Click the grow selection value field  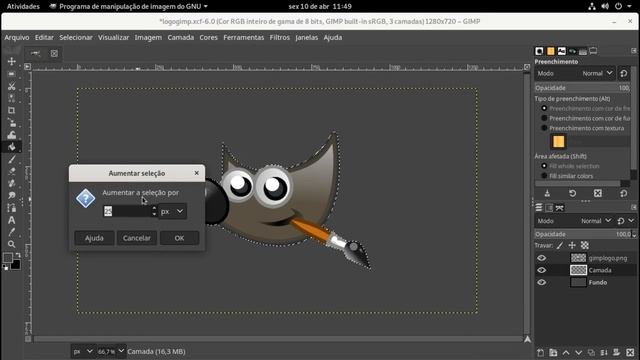(127, 211)
